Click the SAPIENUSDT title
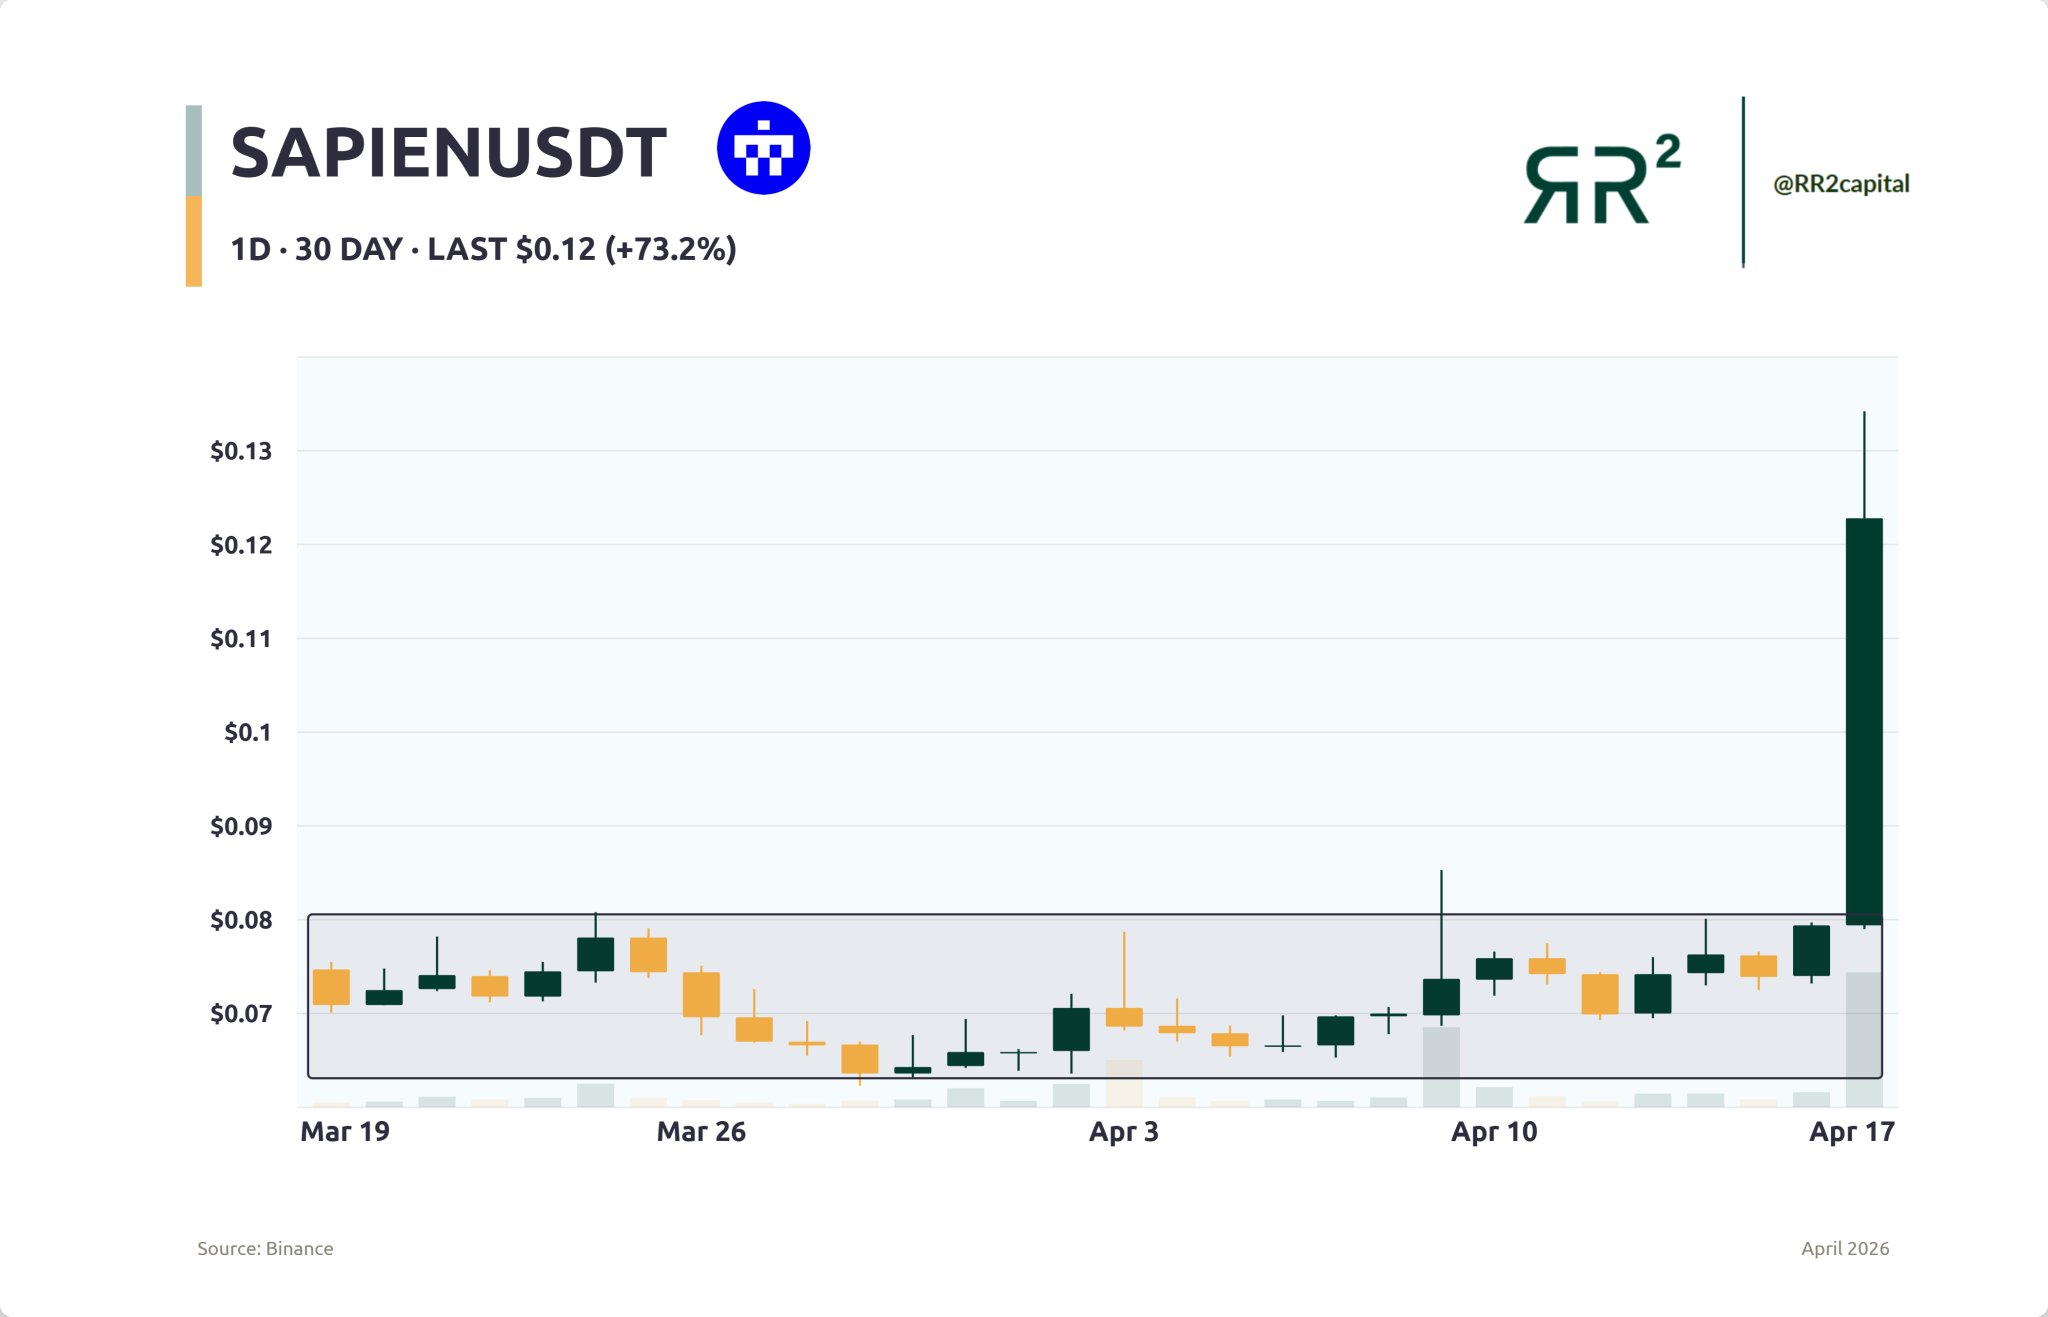This screenshot has height=1317, width=2048. 448,153
